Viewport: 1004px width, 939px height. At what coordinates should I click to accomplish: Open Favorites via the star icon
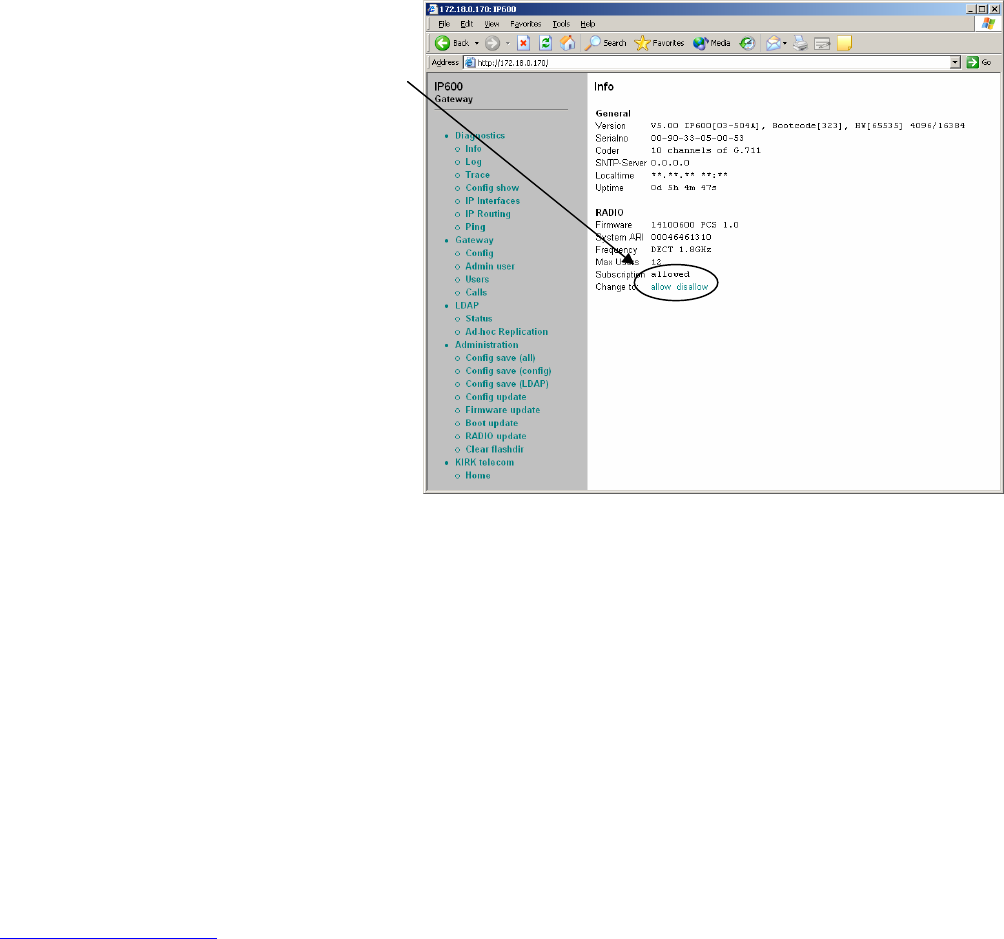click(x=642, y=43)
